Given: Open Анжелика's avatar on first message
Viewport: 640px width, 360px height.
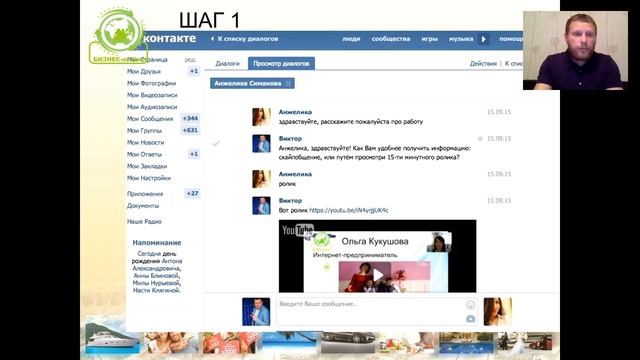Looking at the screenshot, I should (x=261, y=117).
